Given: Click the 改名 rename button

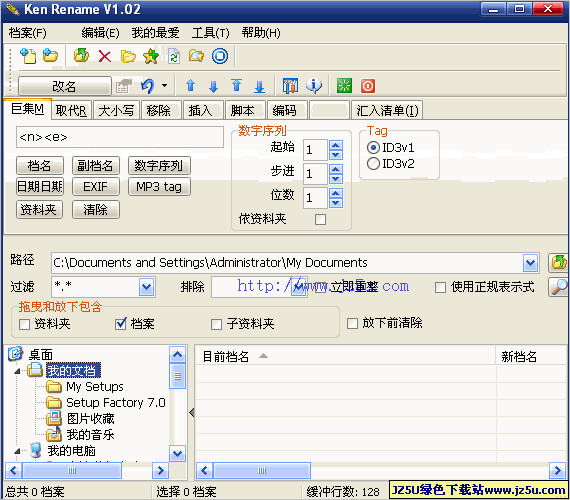Looking at the screenshot, I should click(64, 87).
